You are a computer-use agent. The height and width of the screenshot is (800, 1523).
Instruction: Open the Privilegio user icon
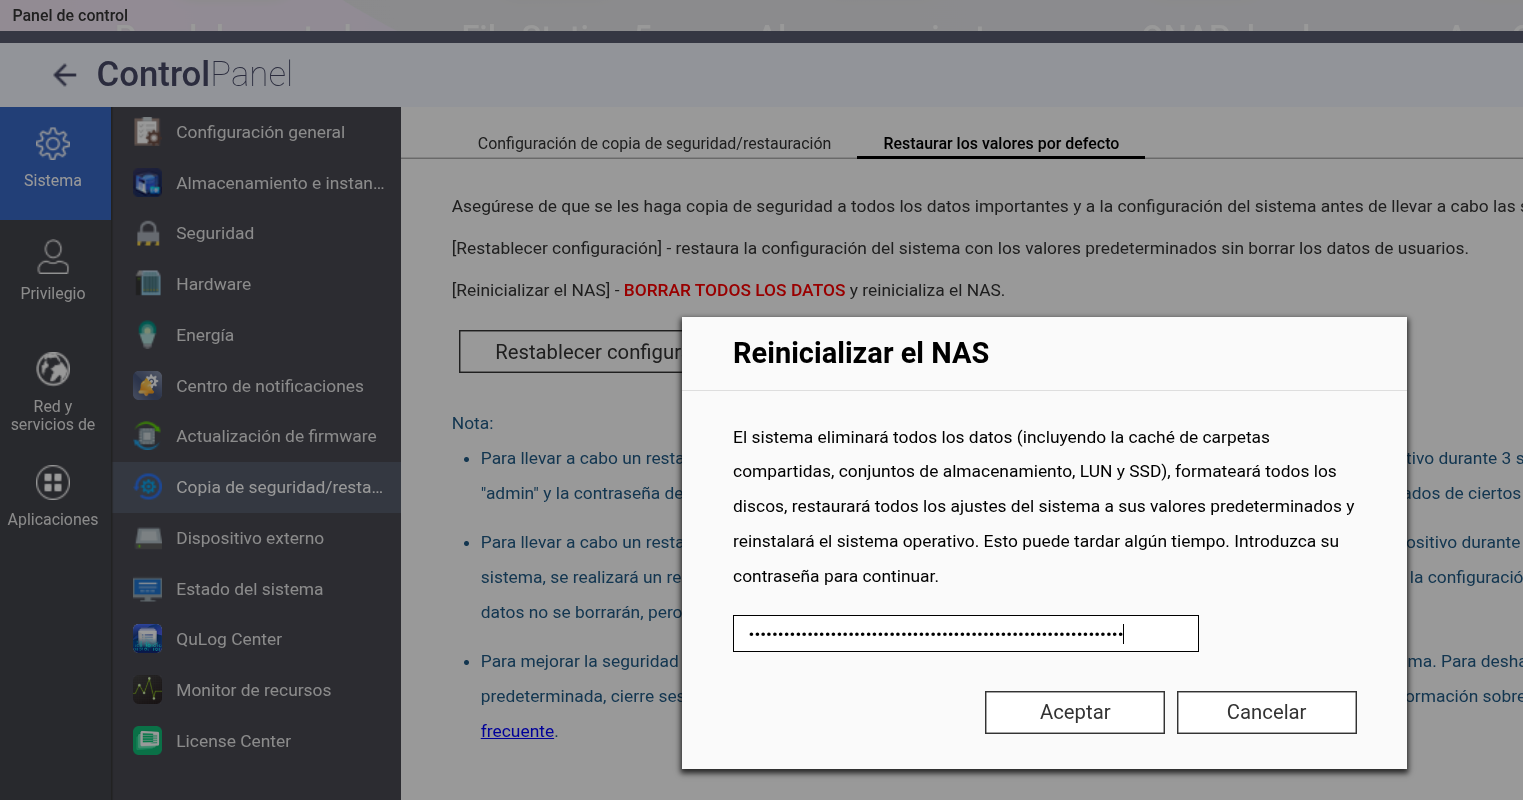coord(53,257)
